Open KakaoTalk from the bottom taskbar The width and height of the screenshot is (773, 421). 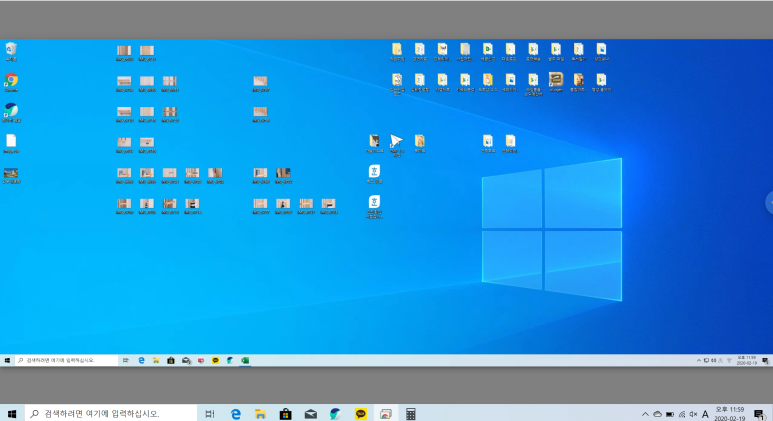click(361, 414)
